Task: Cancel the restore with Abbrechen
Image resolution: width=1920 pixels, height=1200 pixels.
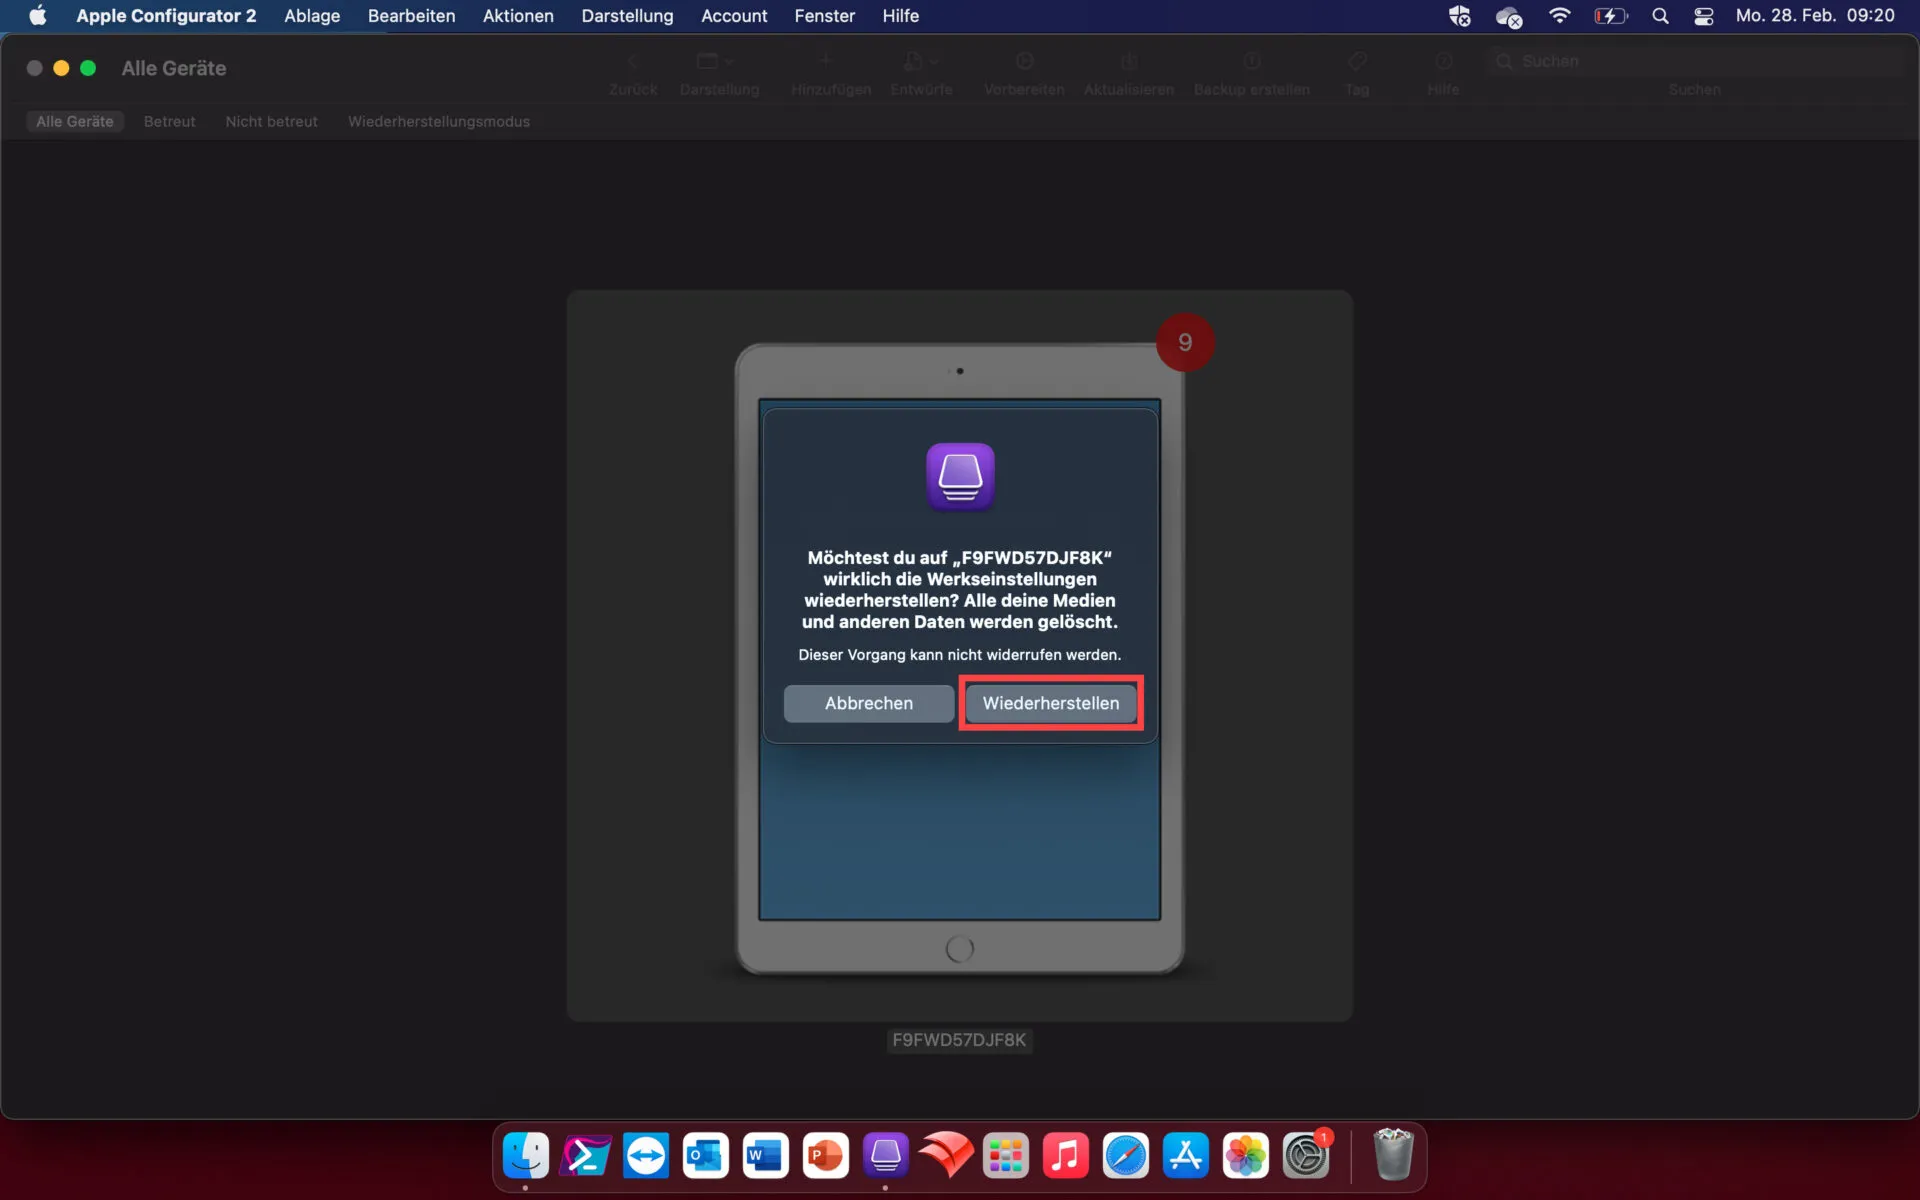Action: (x=868, y=703)
